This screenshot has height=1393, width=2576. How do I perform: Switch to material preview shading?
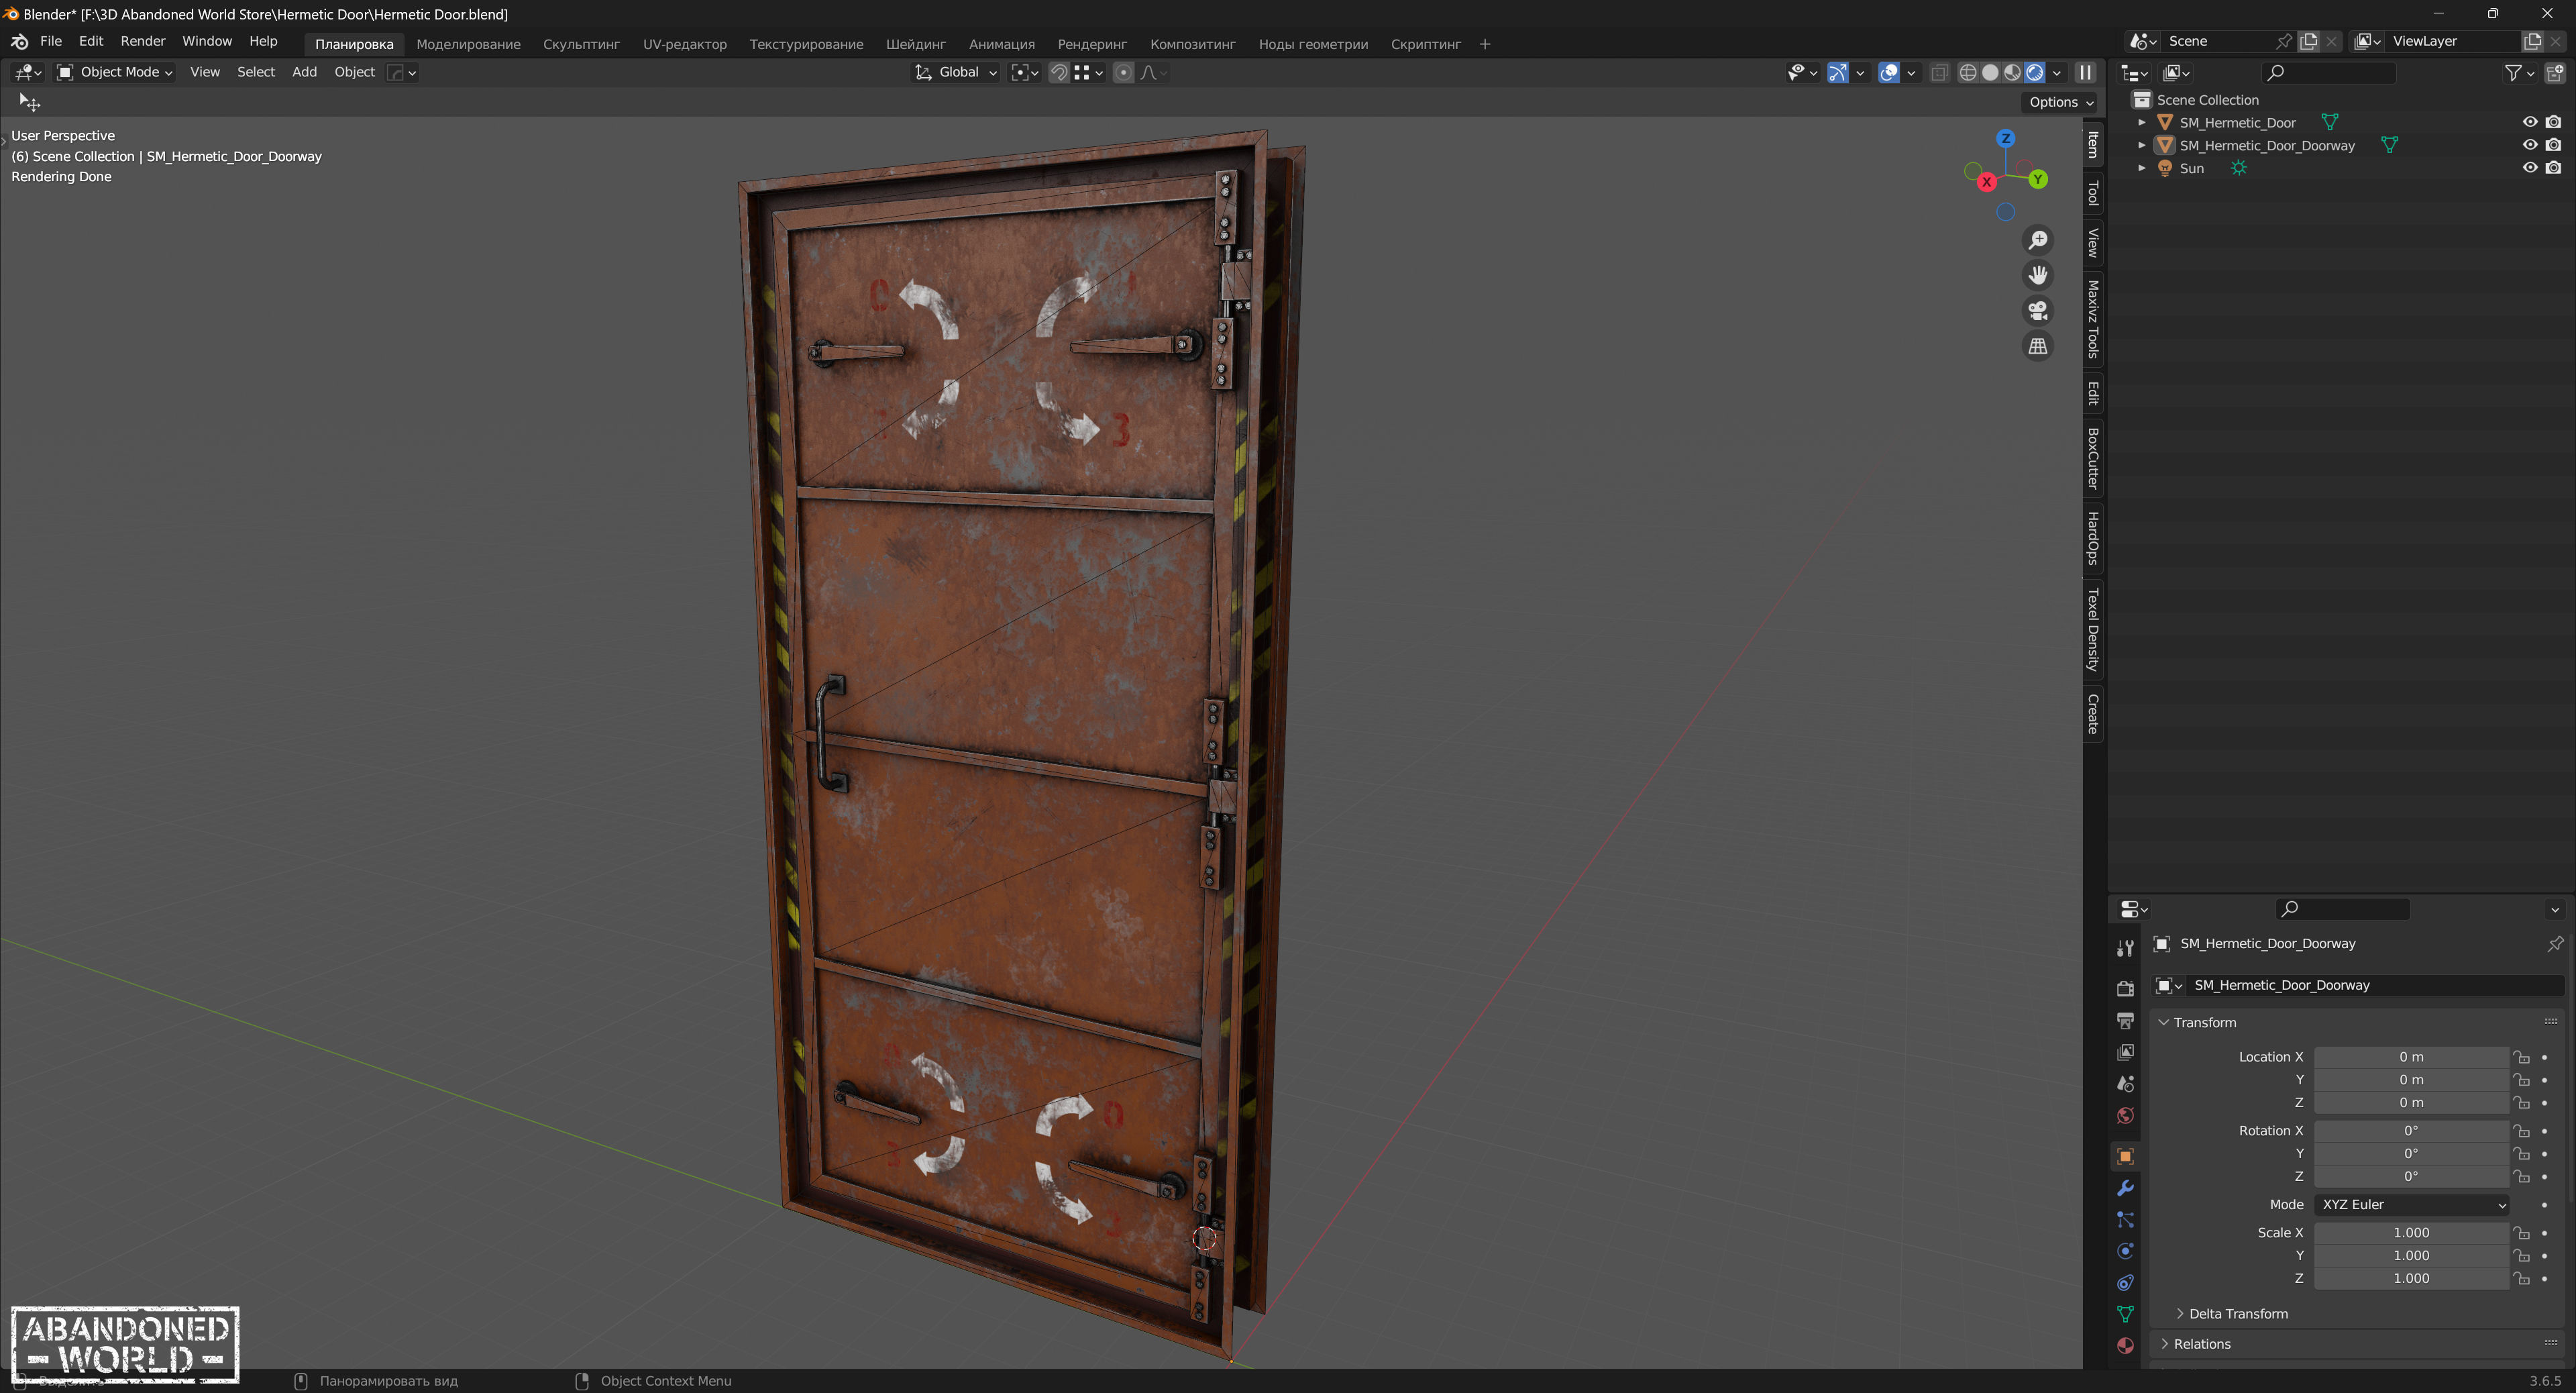point(2012,72)
